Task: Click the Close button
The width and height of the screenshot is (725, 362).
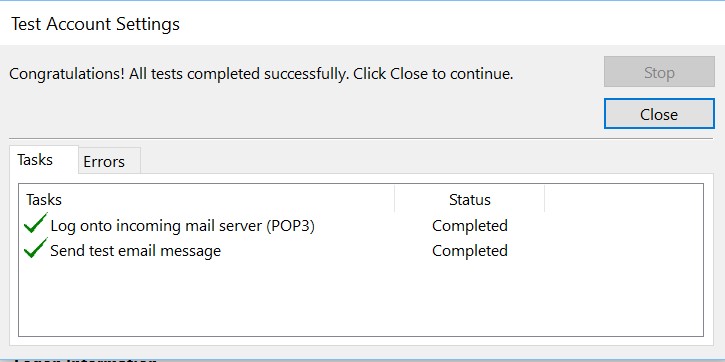Action: point(659,114)
